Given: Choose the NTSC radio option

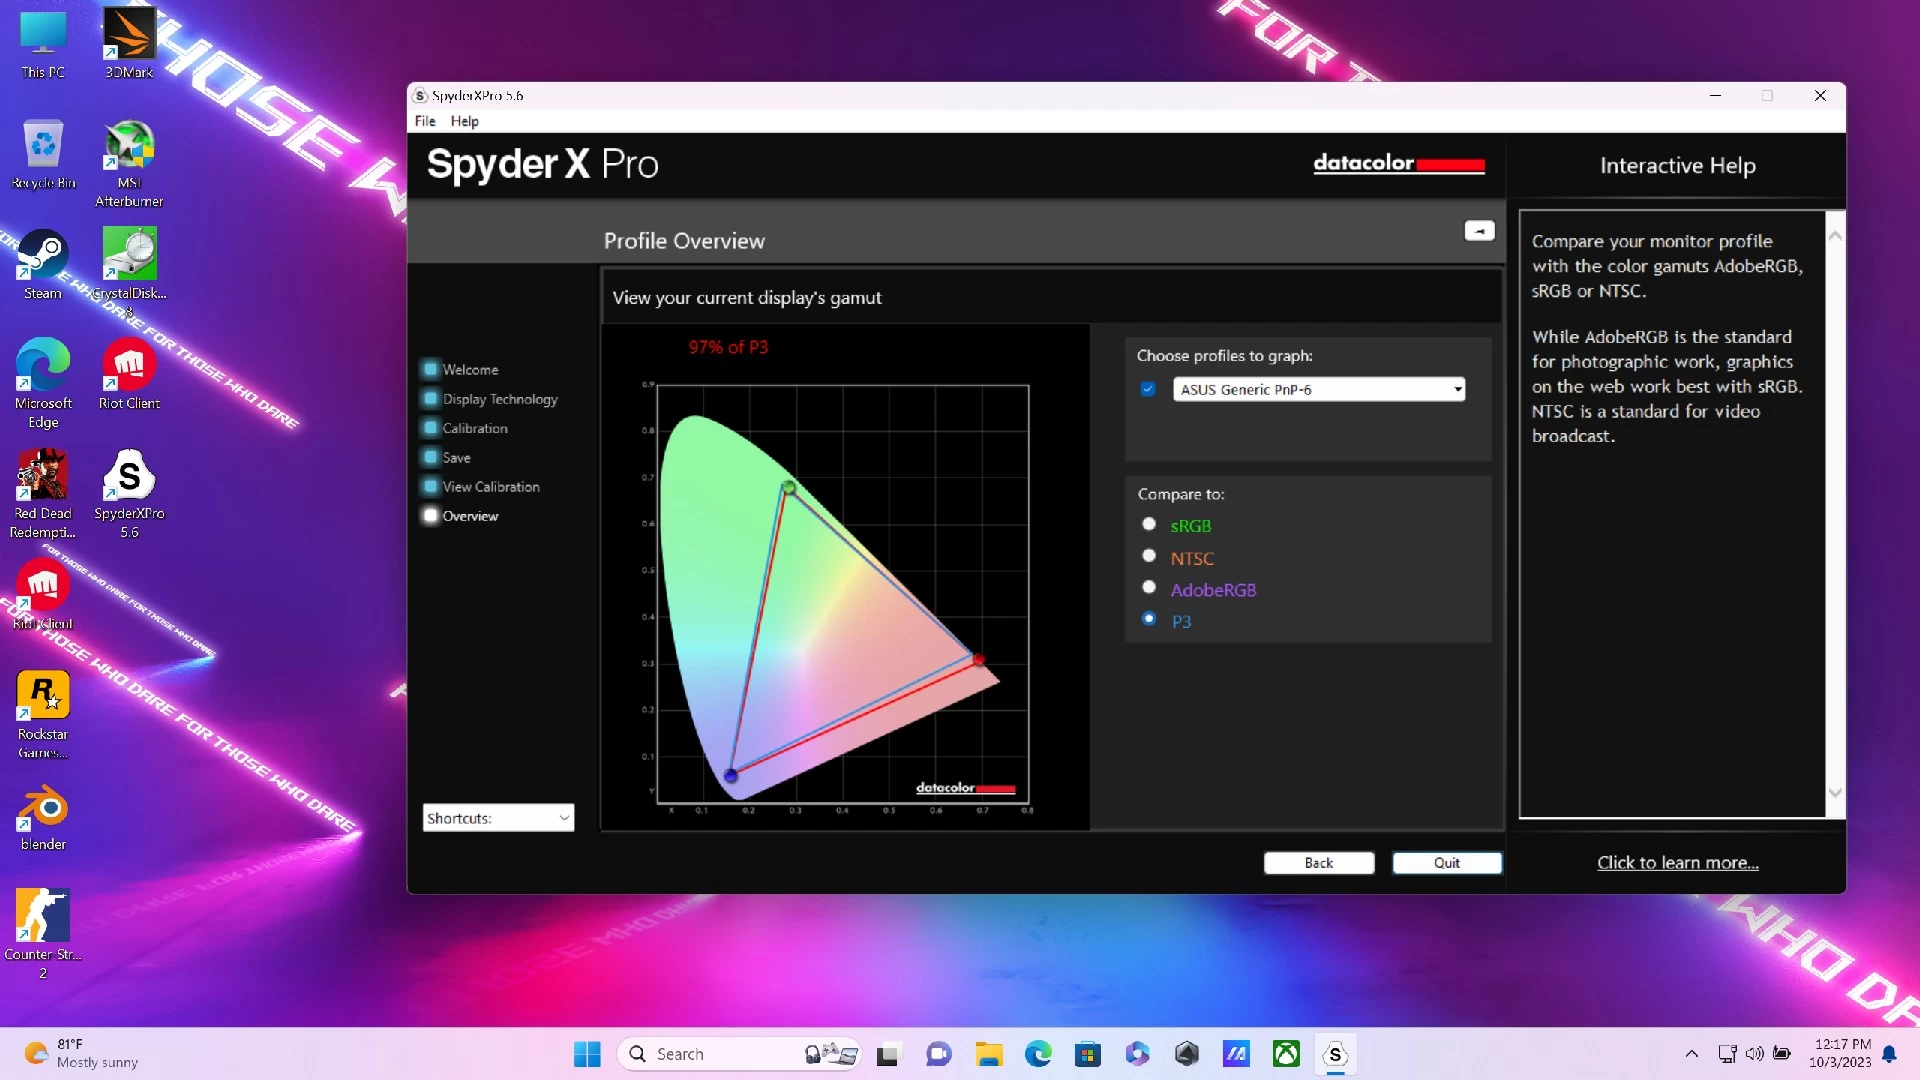Looking at the screenshot, I should pyautogui.click(x=1149, y=556).
